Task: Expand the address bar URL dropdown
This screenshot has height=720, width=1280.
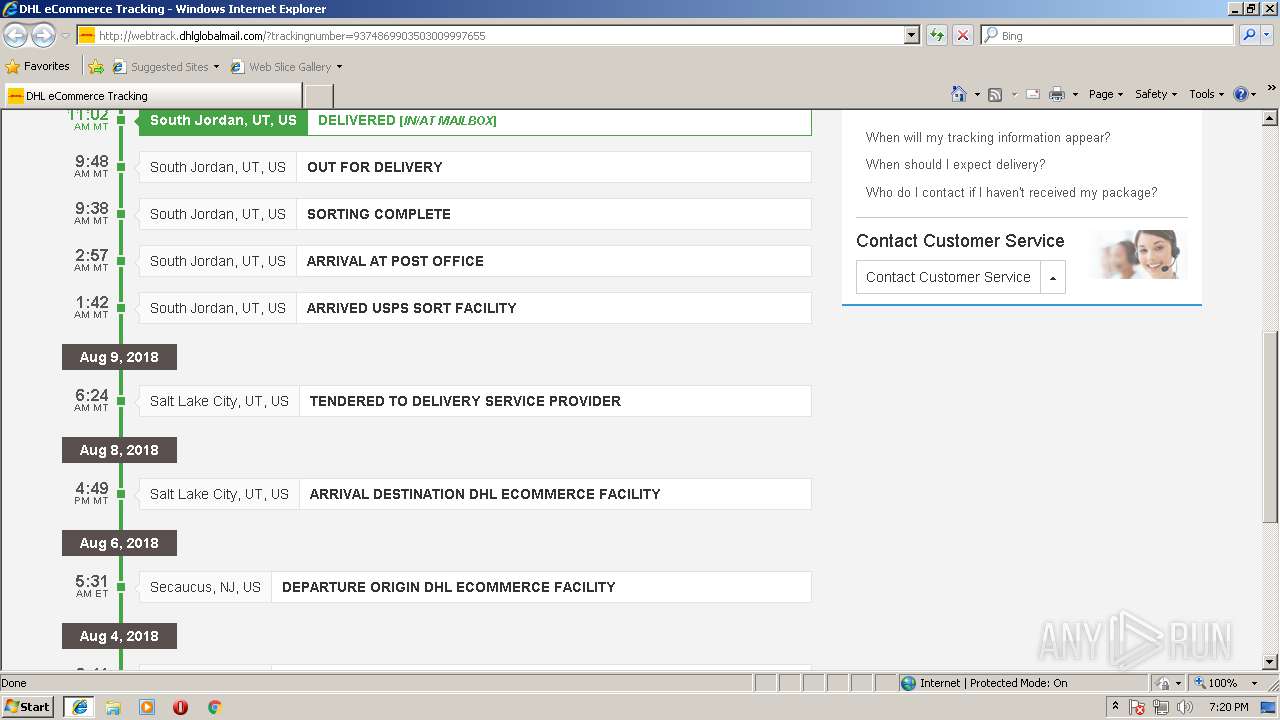Action: [911, 35]
